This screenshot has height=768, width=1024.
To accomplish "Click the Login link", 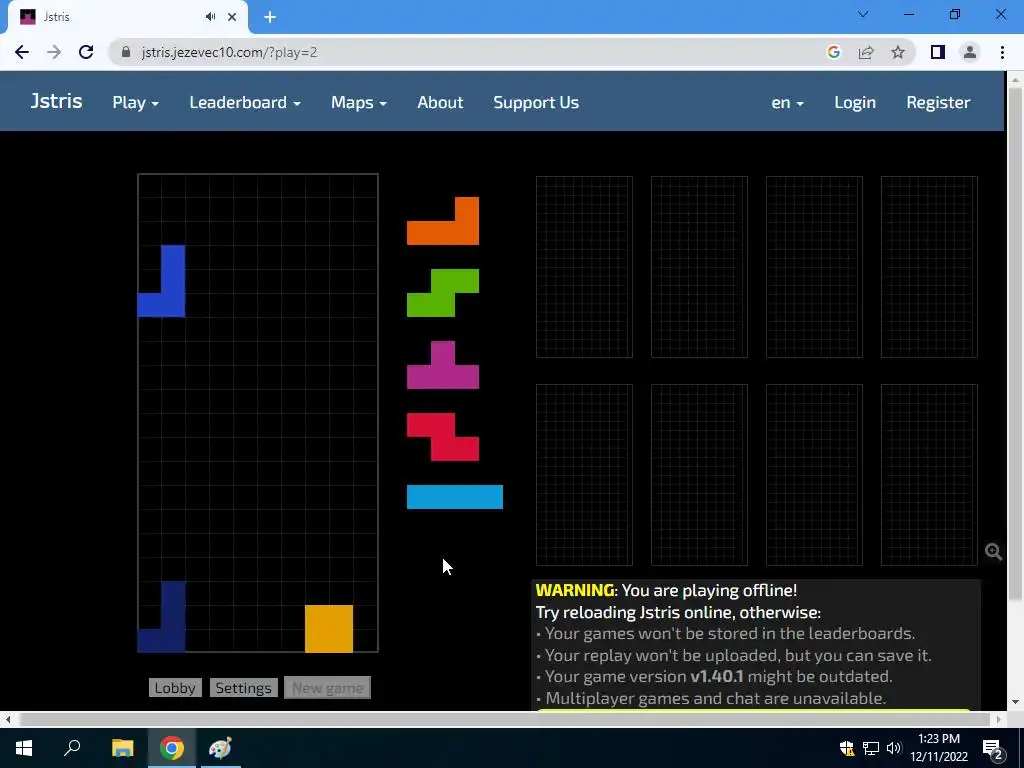I will click(x=855, y=103).
